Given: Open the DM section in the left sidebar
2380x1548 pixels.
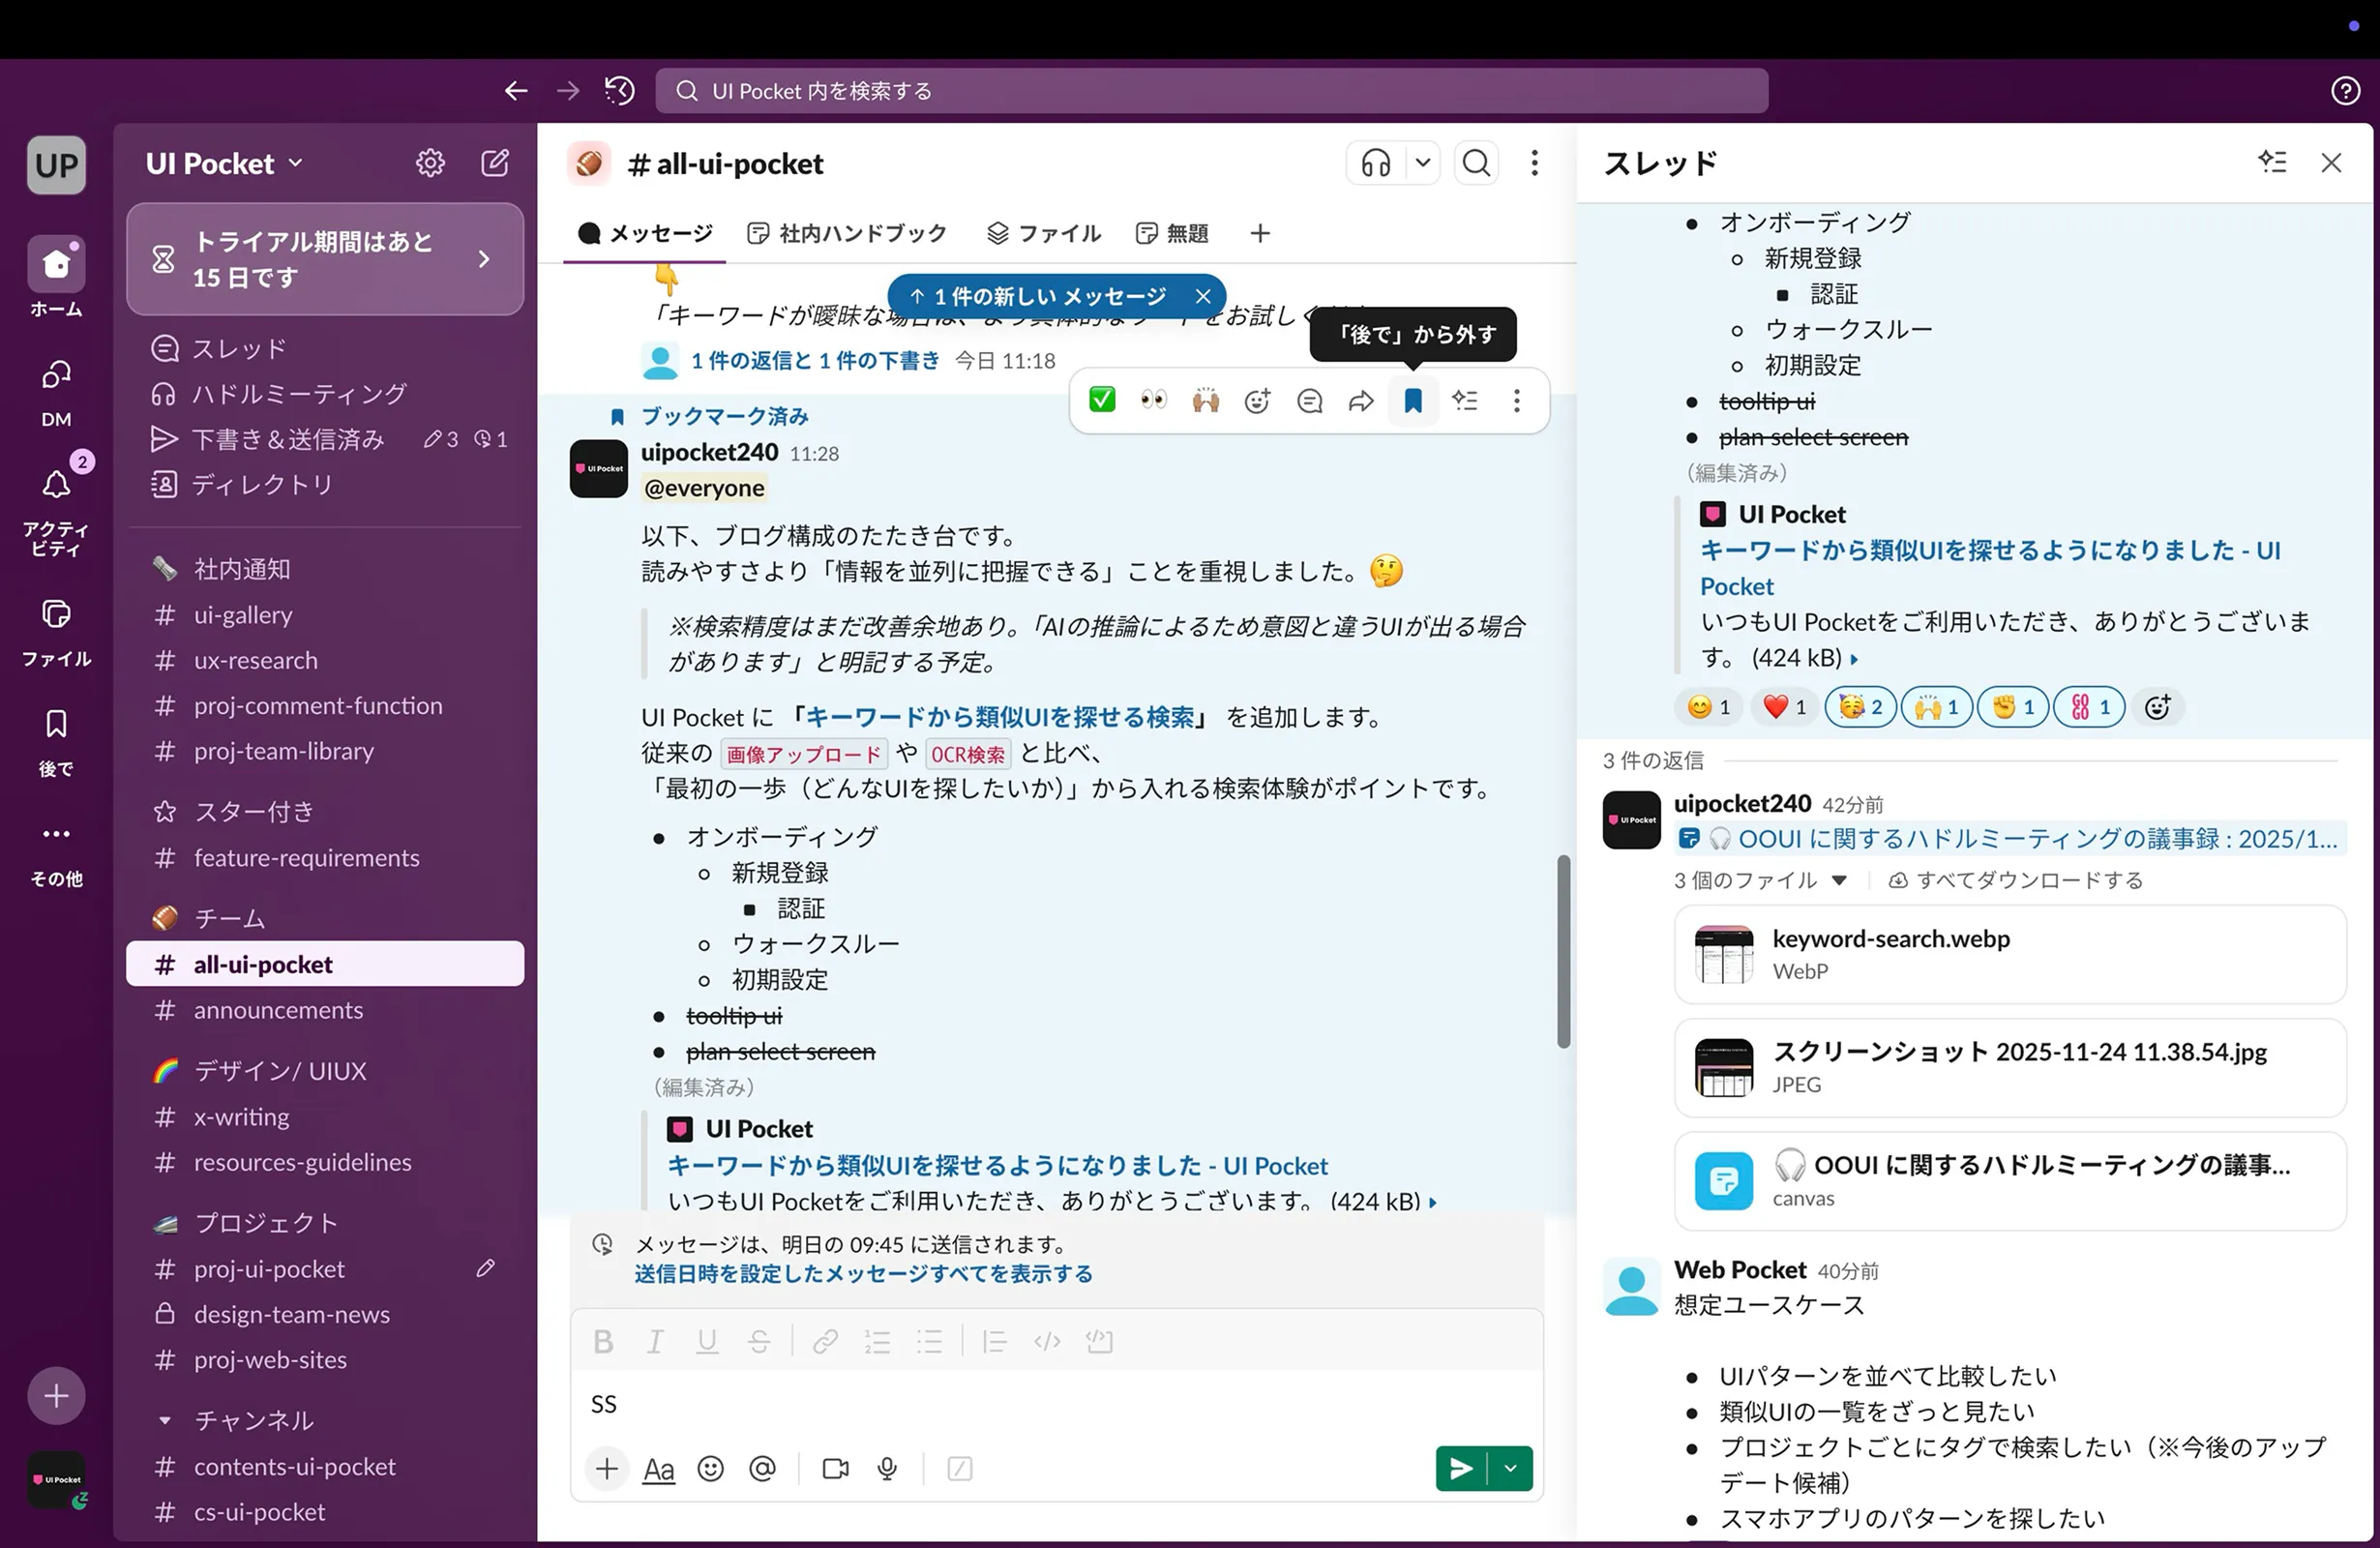Looking at the screenshot, I should (x=55, y=389).
